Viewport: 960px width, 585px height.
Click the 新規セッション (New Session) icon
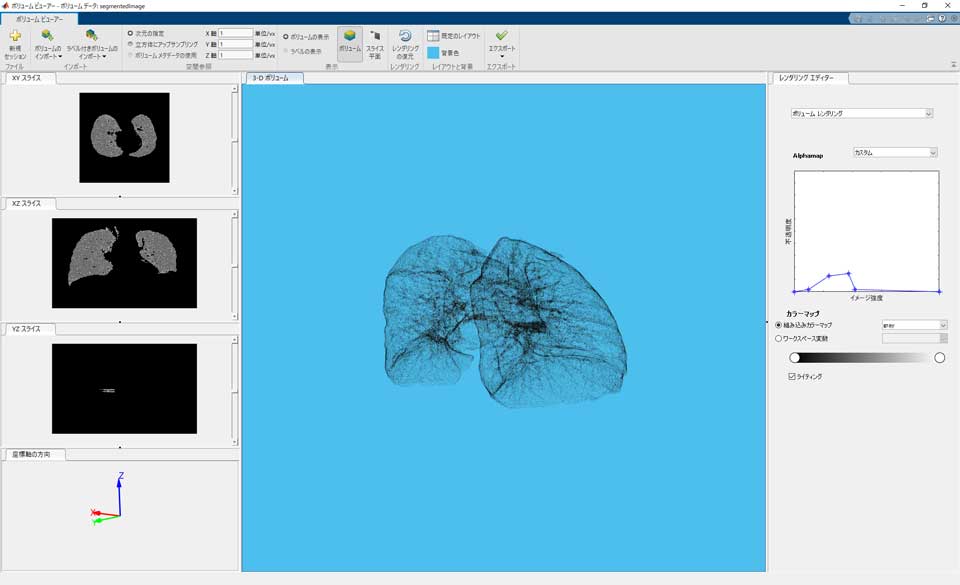click(x=15, y=37)
